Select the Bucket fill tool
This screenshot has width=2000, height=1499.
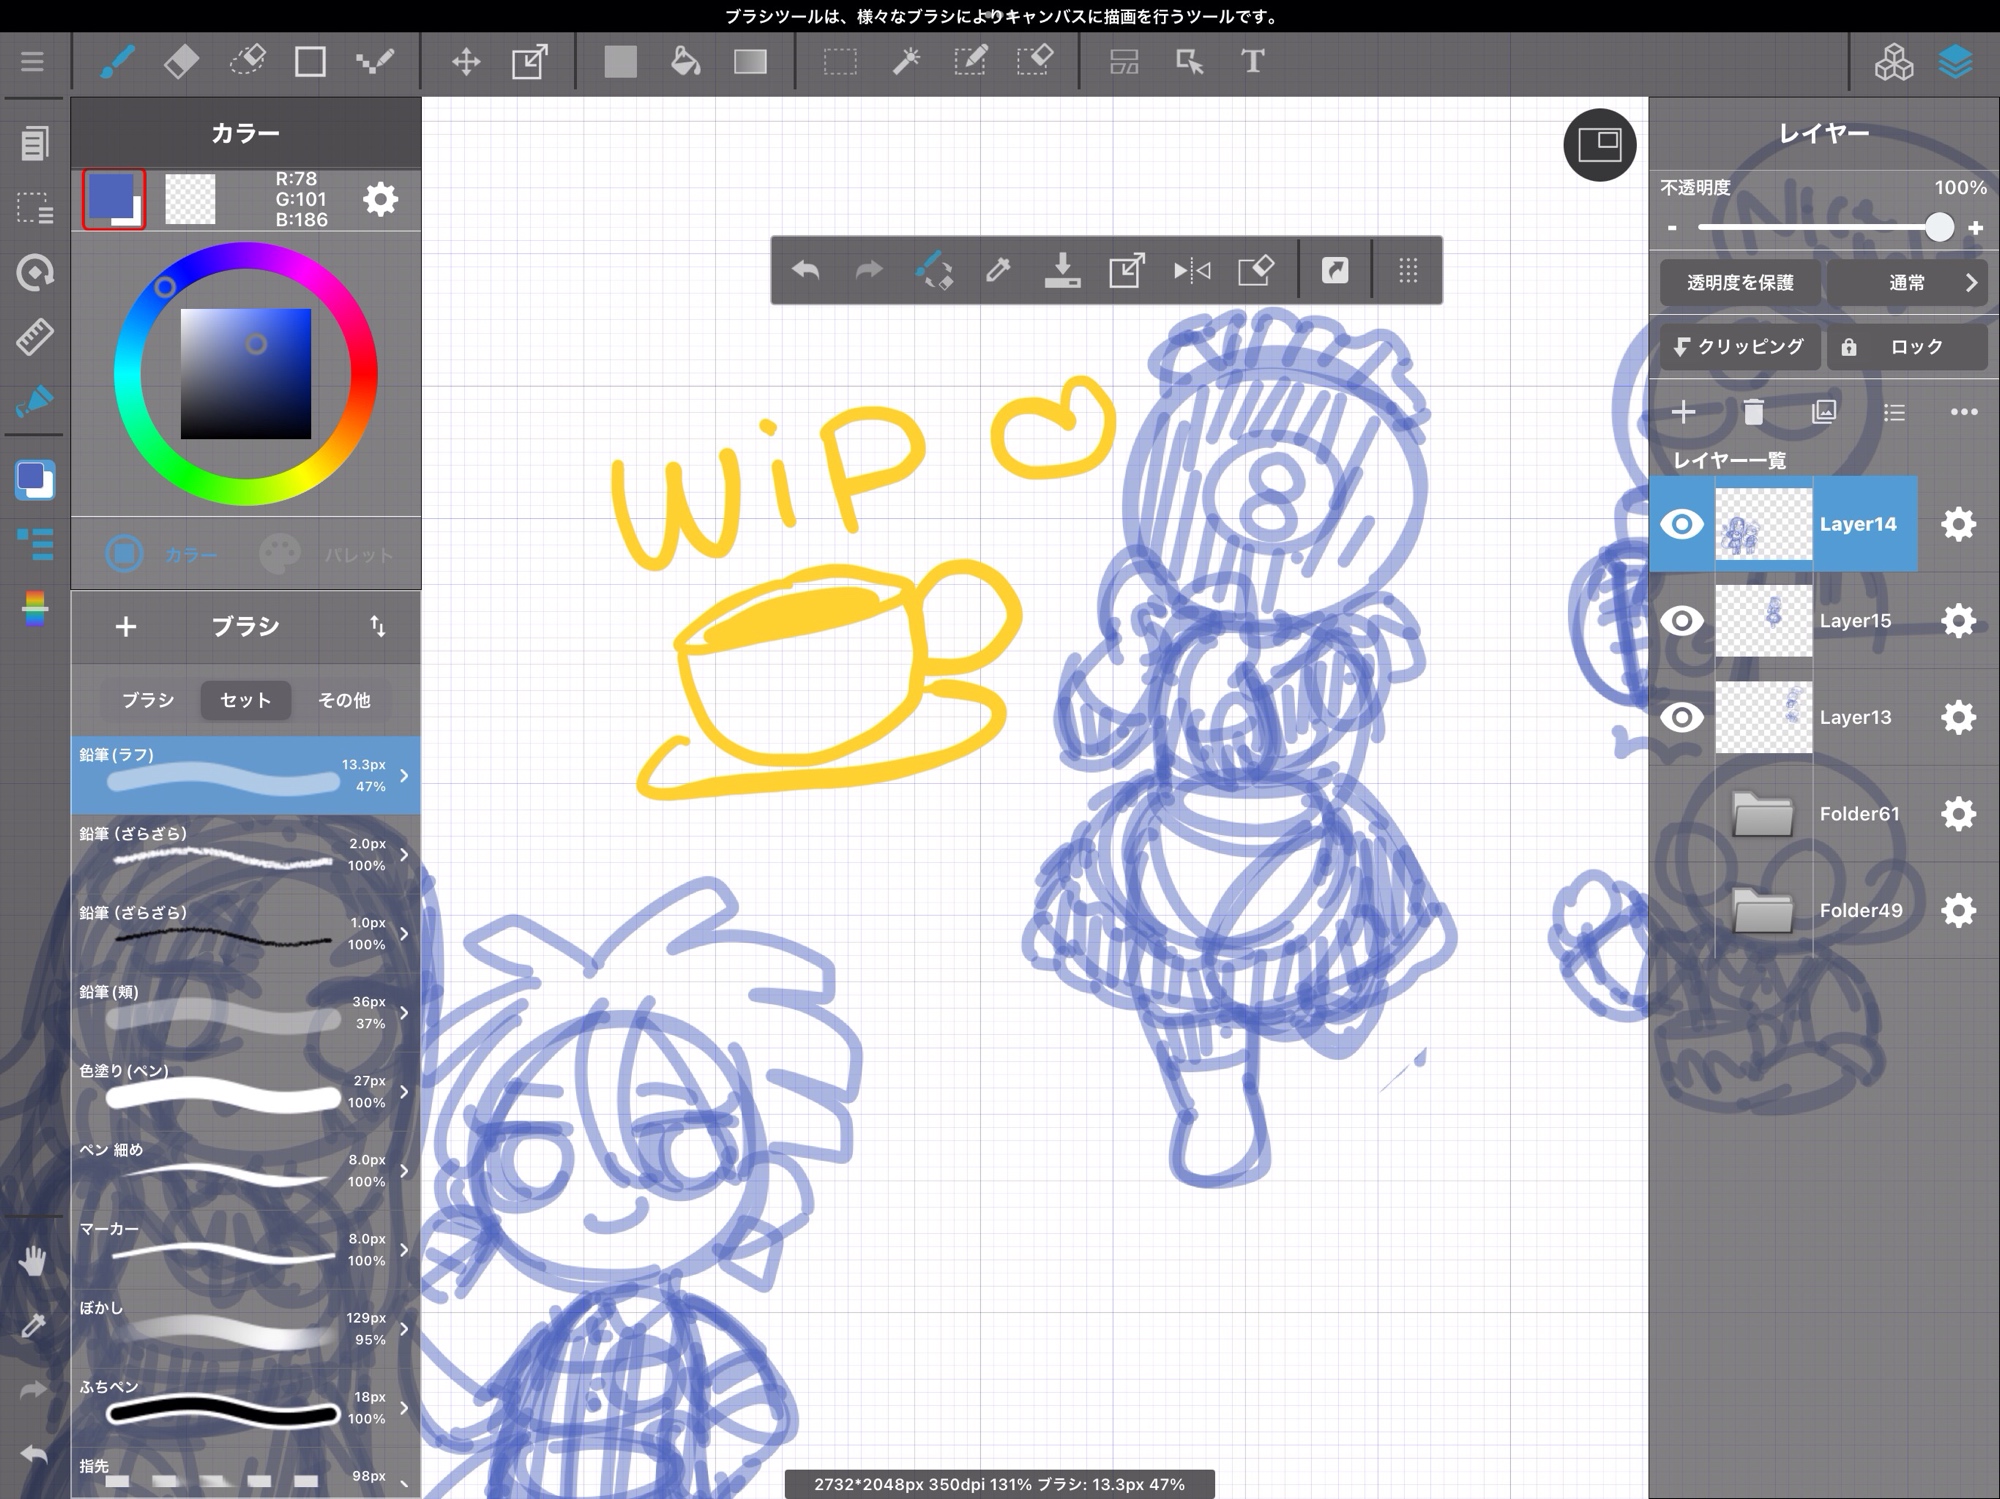[685, 62]
